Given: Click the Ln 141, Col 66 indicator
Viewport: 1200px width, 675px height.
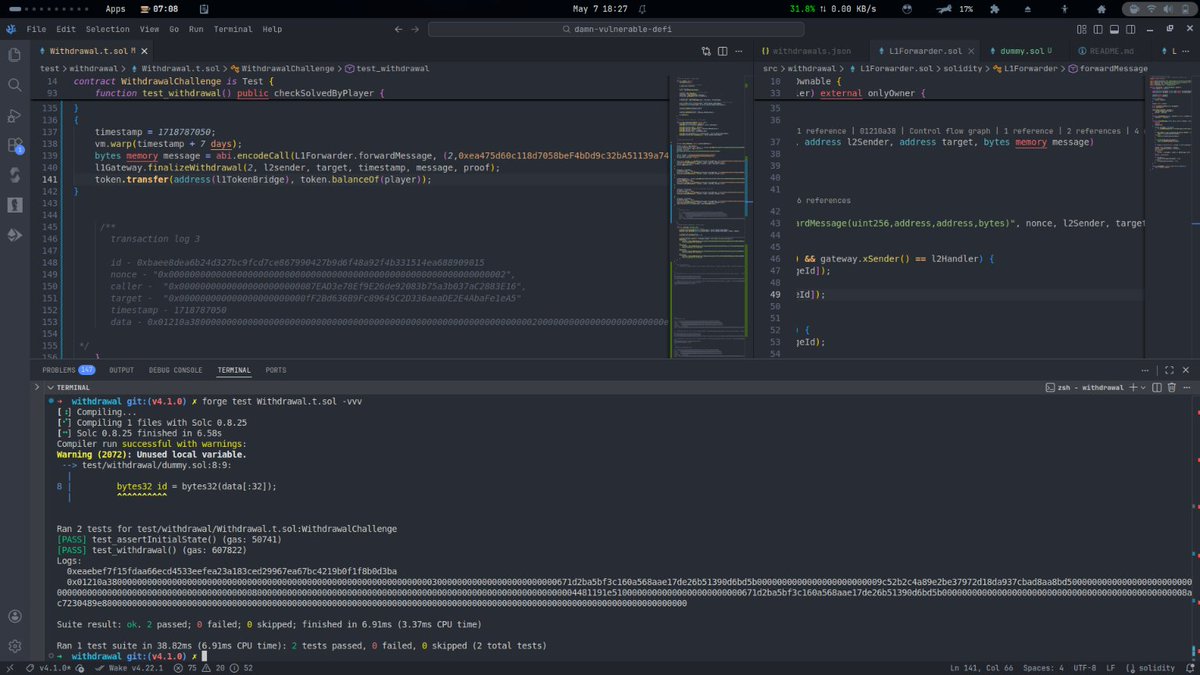Looking at the screenshot, I should (981, 668).
